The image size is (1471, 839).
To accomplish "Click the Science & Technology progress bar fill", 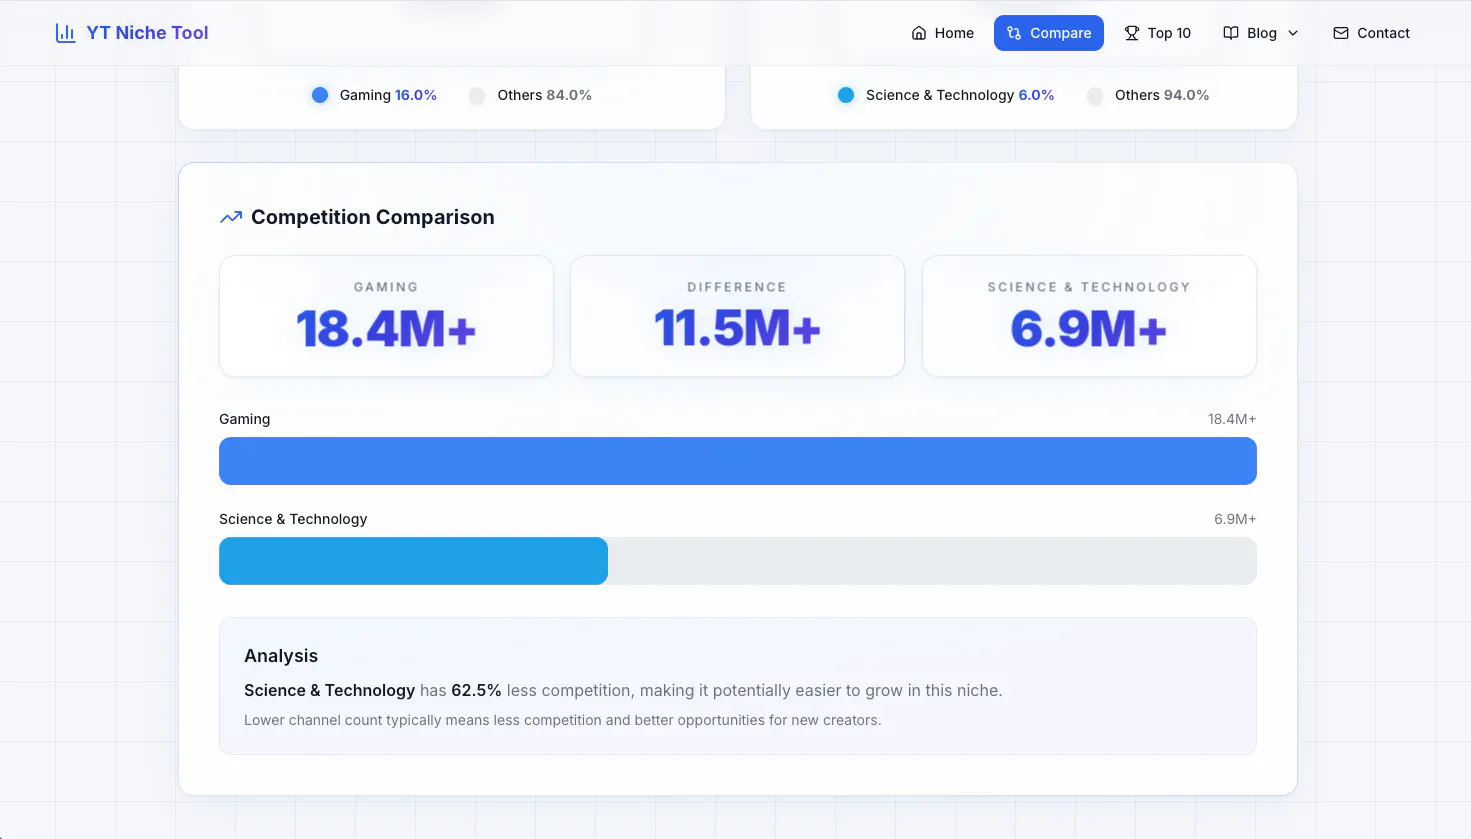I will (x=413, y=561).
